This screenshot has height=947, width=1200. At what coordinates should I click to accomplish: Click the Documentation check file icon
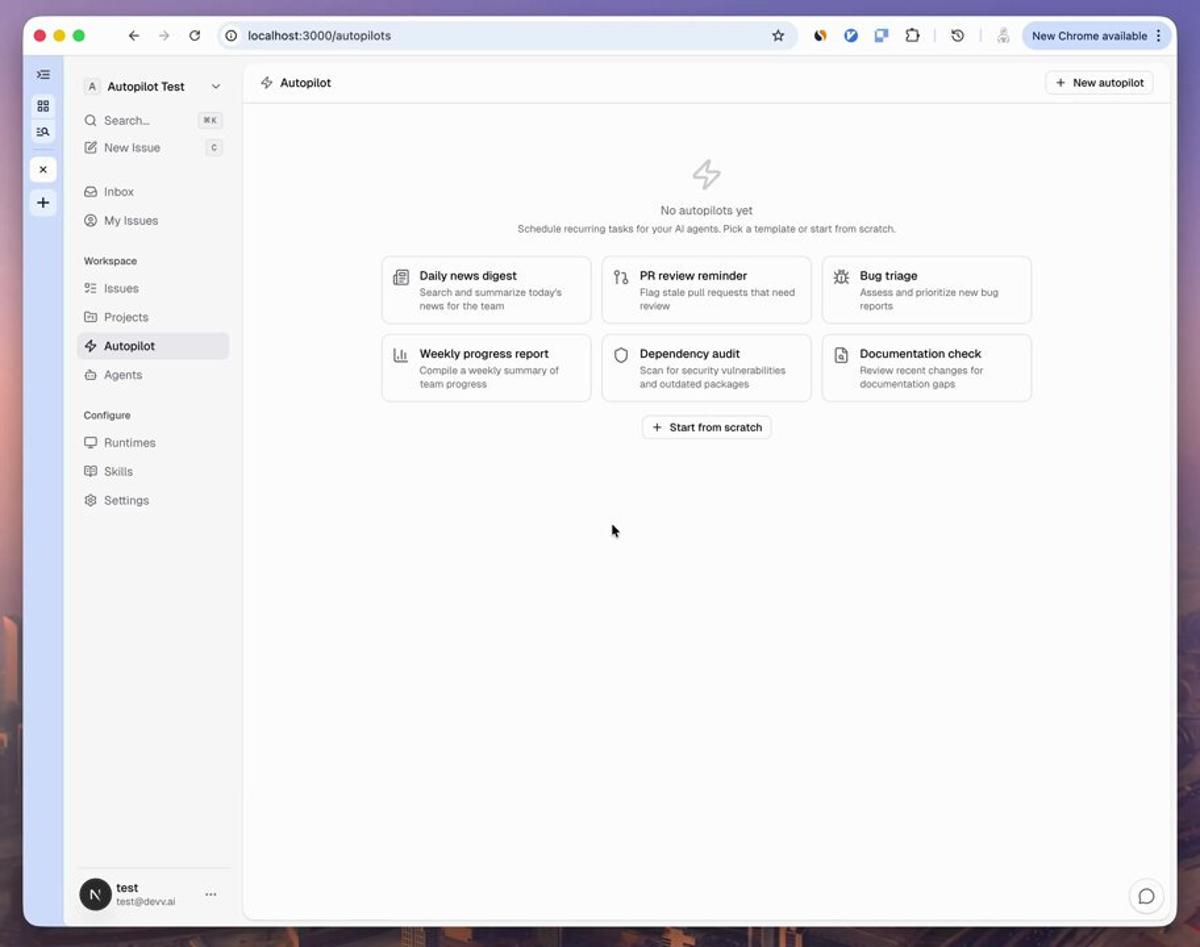point(841,355)
